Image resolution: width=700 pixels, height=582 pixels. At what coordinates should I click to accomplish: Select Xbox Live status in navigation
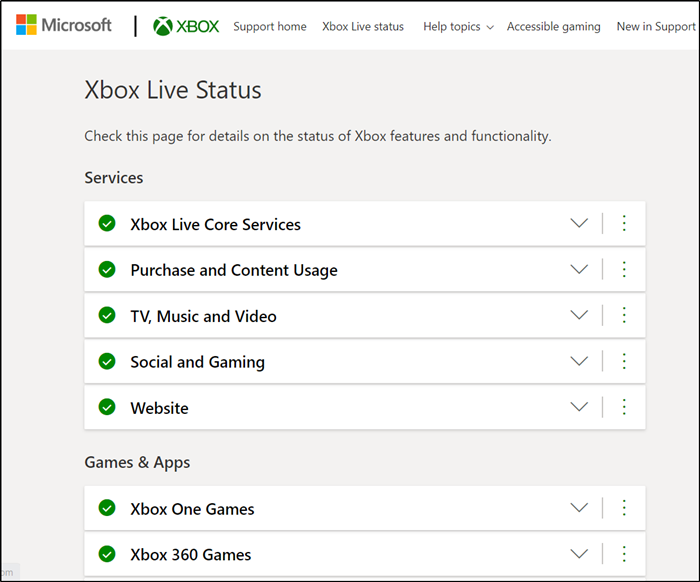[363, 27]
